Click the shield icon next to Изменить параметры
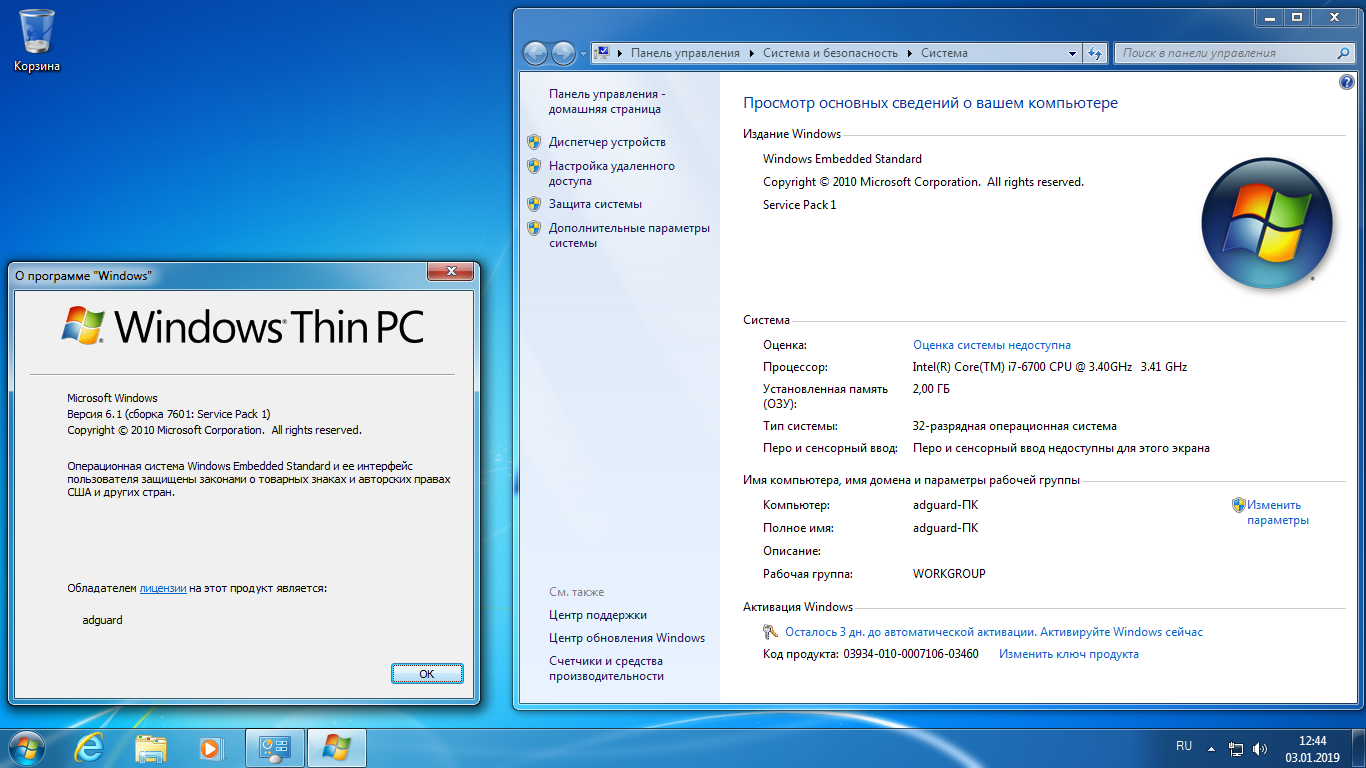 (1238, 505)
